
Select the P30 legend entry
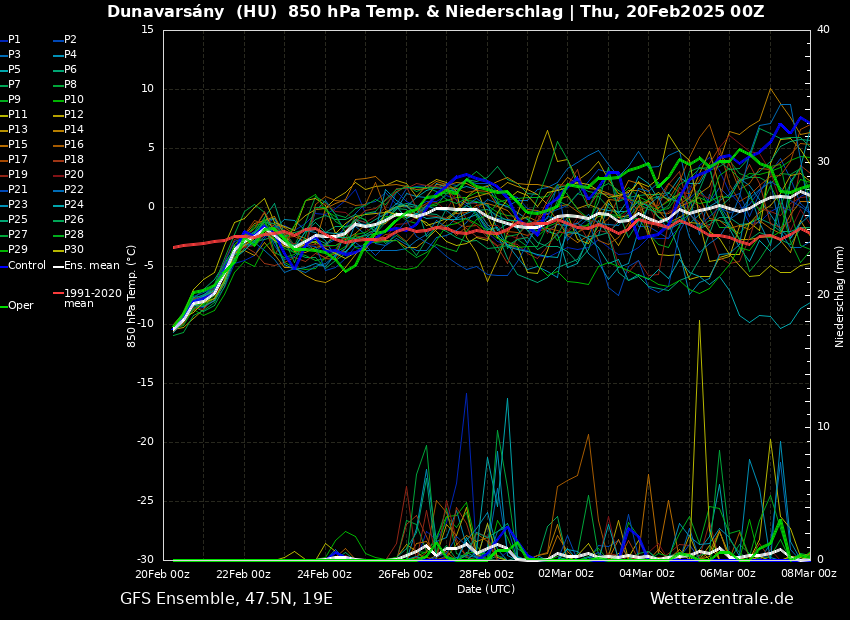click(x=74, y=250)
